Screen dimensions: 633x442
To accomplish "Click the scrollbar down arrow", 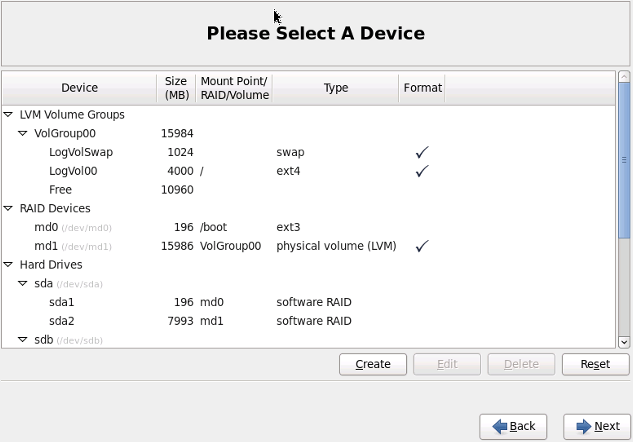I will pos(624,342).
